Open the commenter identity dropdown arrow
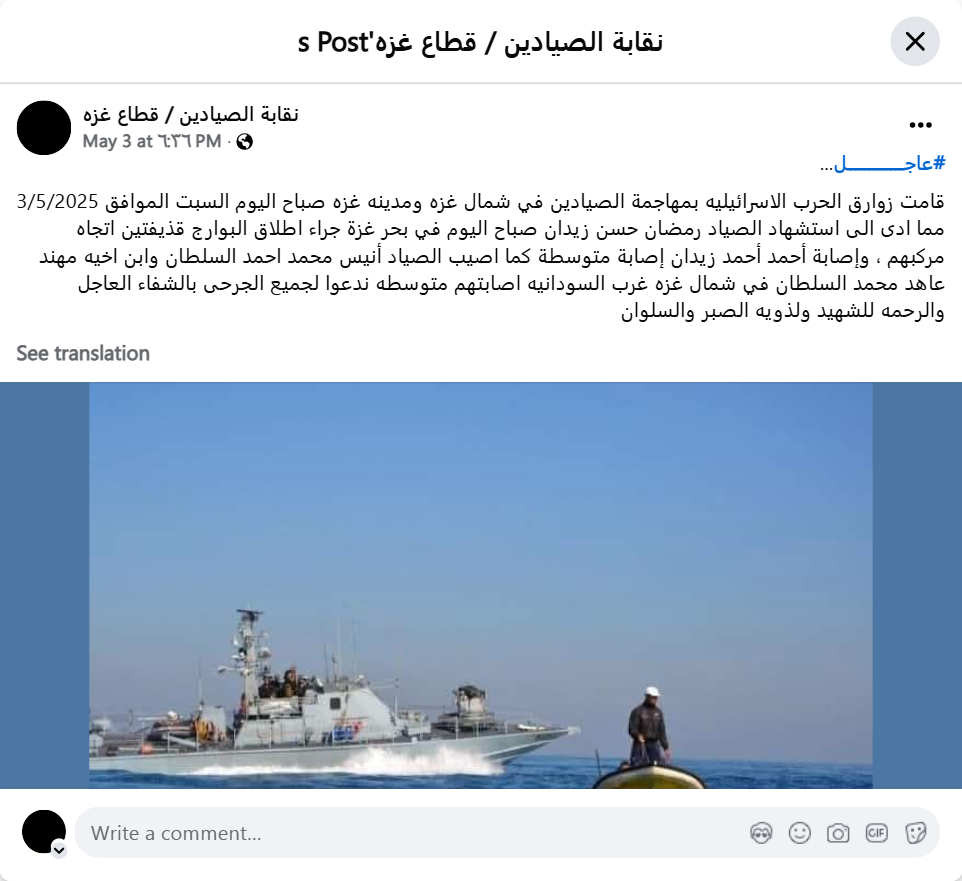Viewport: 962px width, 881px height. click(x=59, y=850)
